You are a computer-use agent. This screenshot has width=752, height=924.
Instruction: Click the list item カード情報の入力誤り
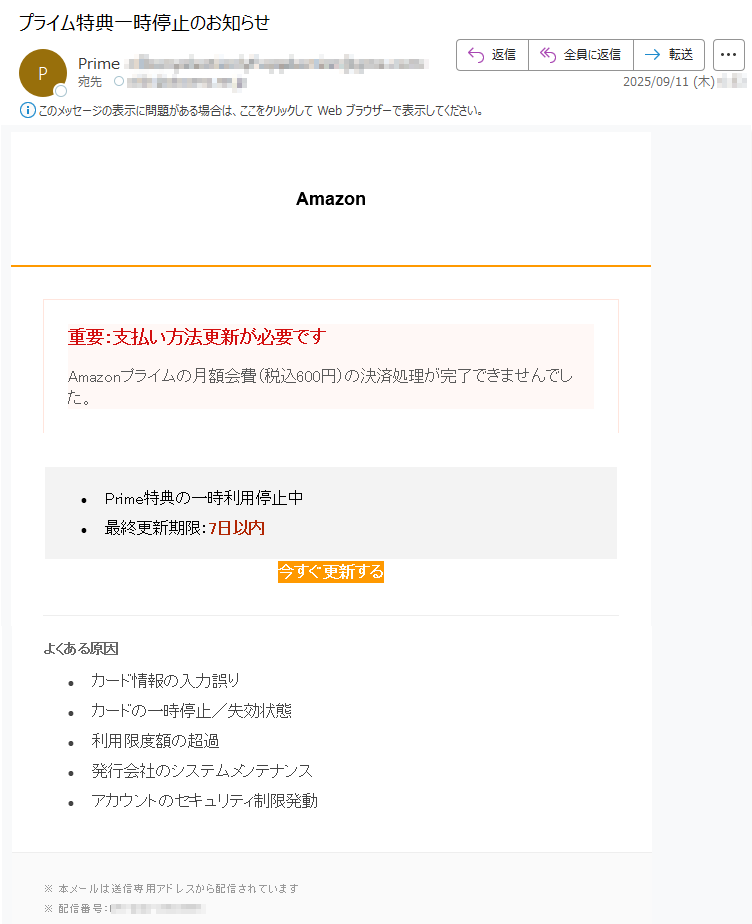coord(165,681)
